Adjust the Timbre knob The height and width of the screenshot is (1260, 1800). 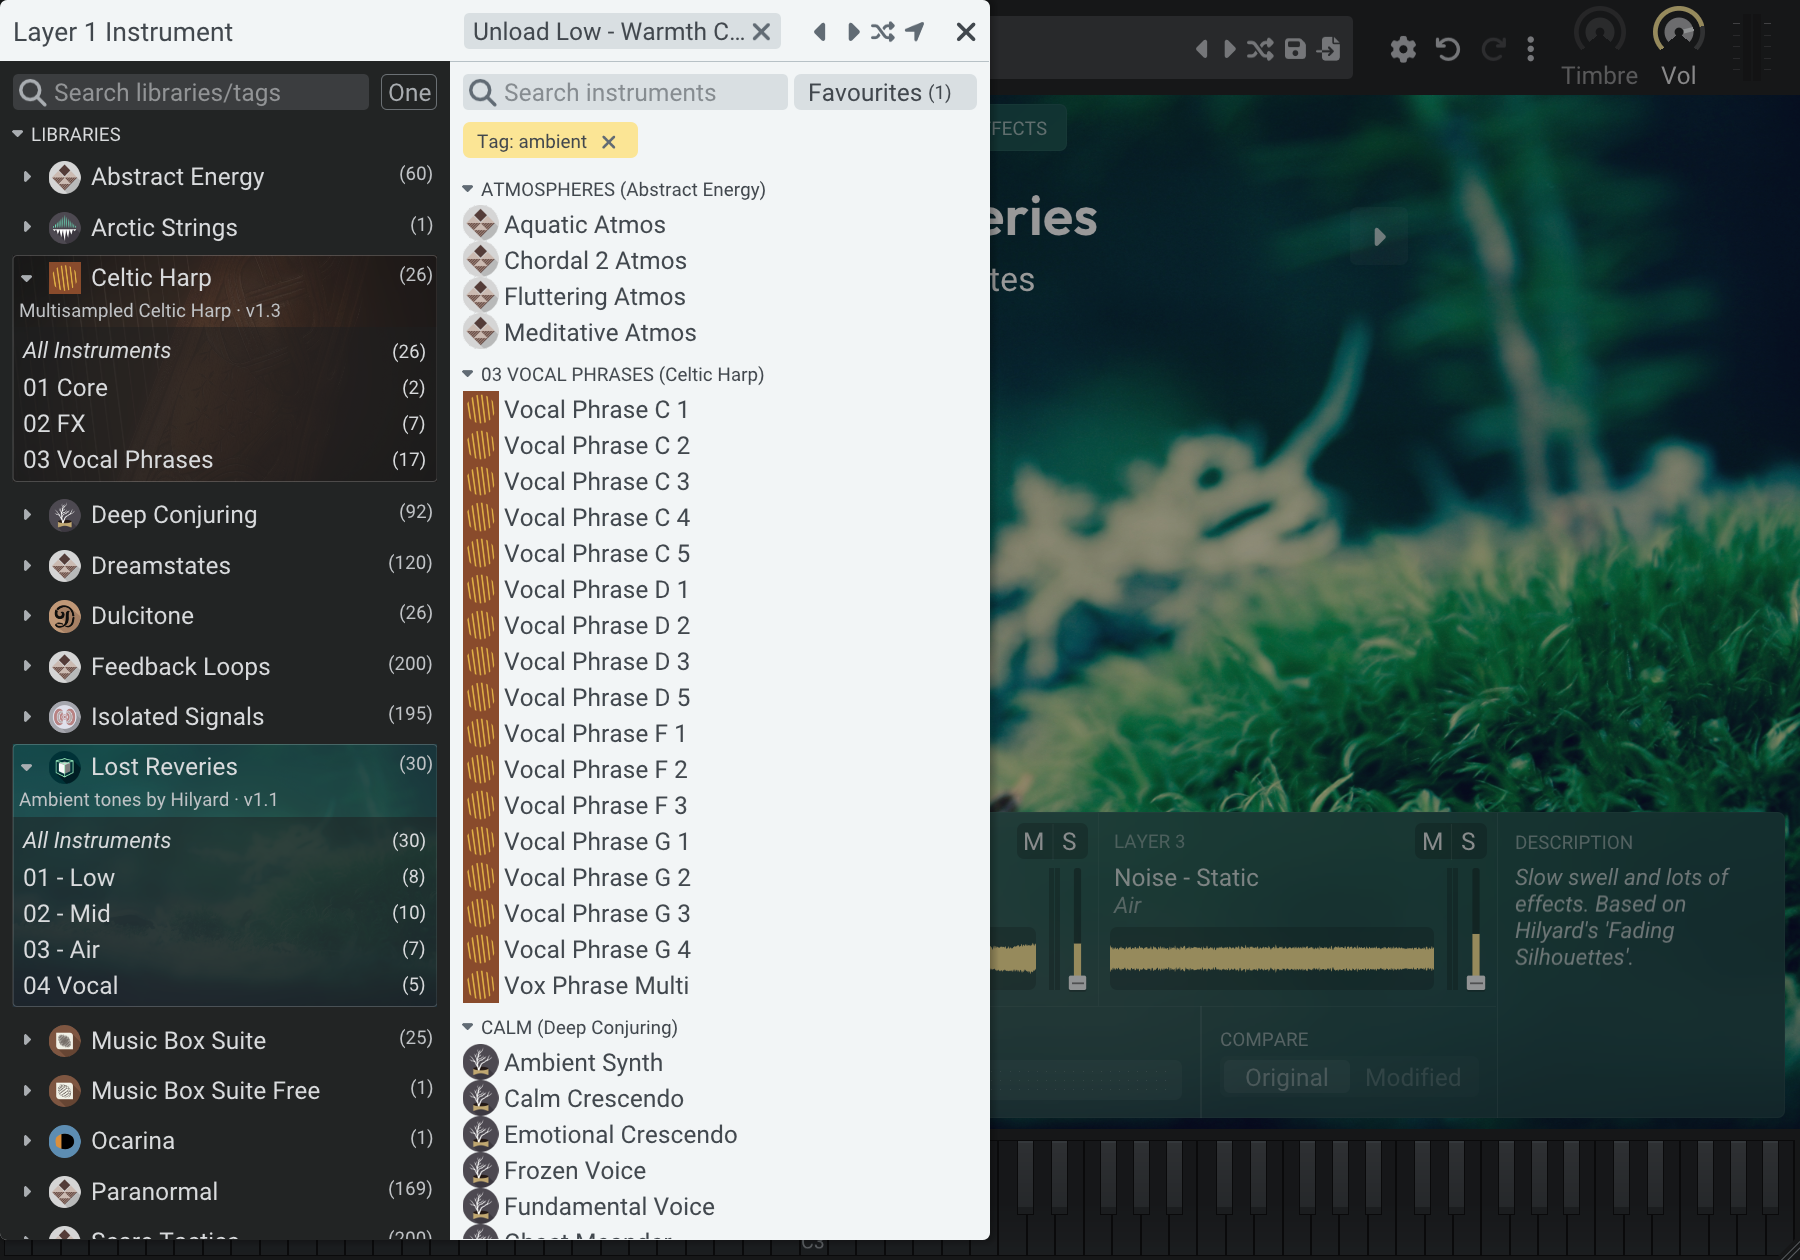[1599, 32]
